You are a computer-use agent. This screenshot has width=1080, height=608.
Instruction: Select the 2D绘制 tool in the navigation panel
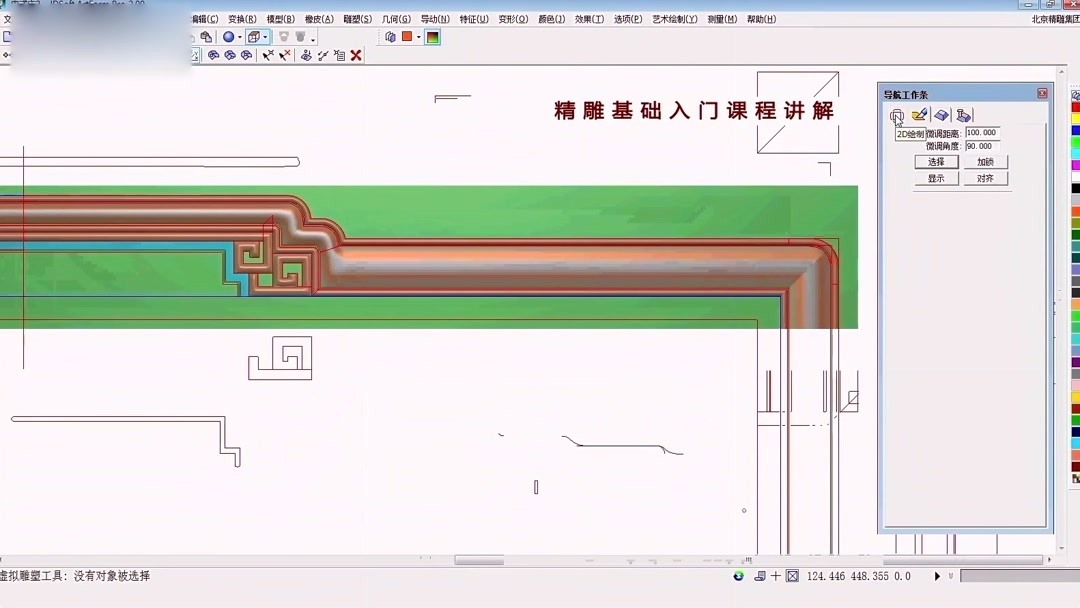pyautogui.click(x=897, y=115)
